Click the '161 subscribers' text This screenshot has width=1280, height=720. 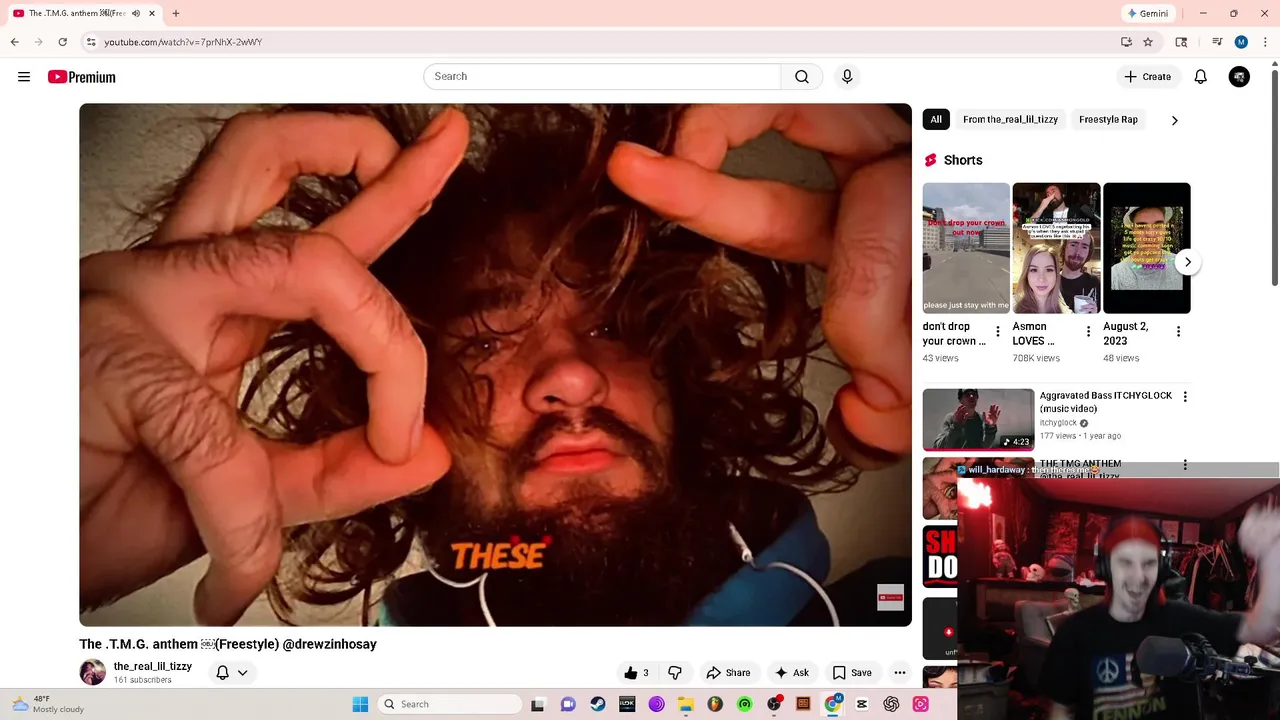pos(143,680)
